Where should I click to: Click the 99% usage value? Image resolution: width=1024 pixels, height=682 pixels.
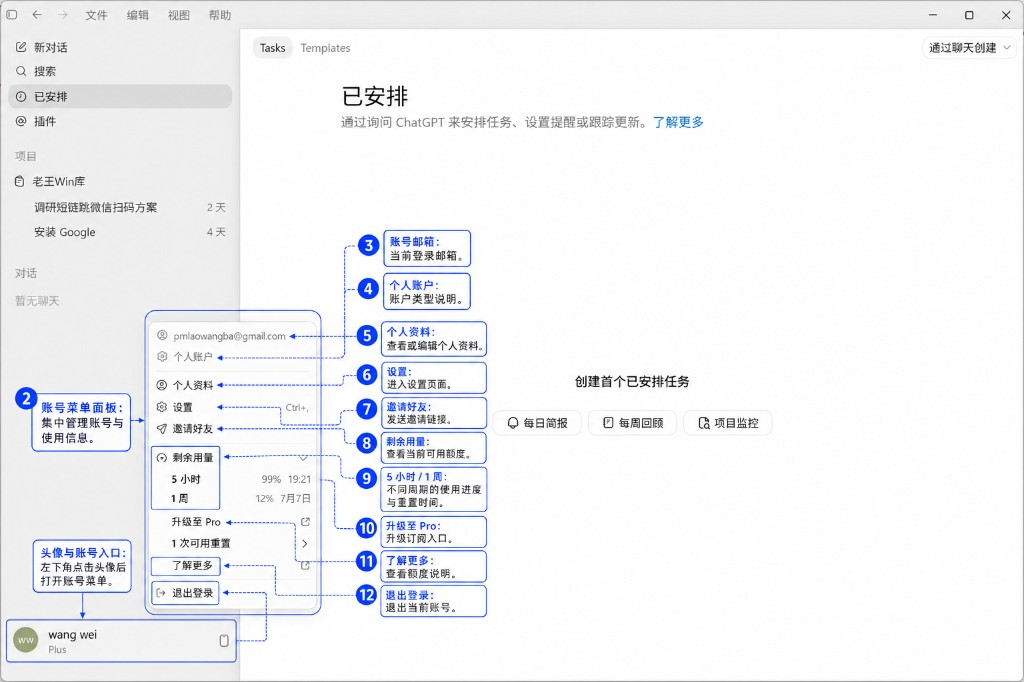tap(271, 479)
